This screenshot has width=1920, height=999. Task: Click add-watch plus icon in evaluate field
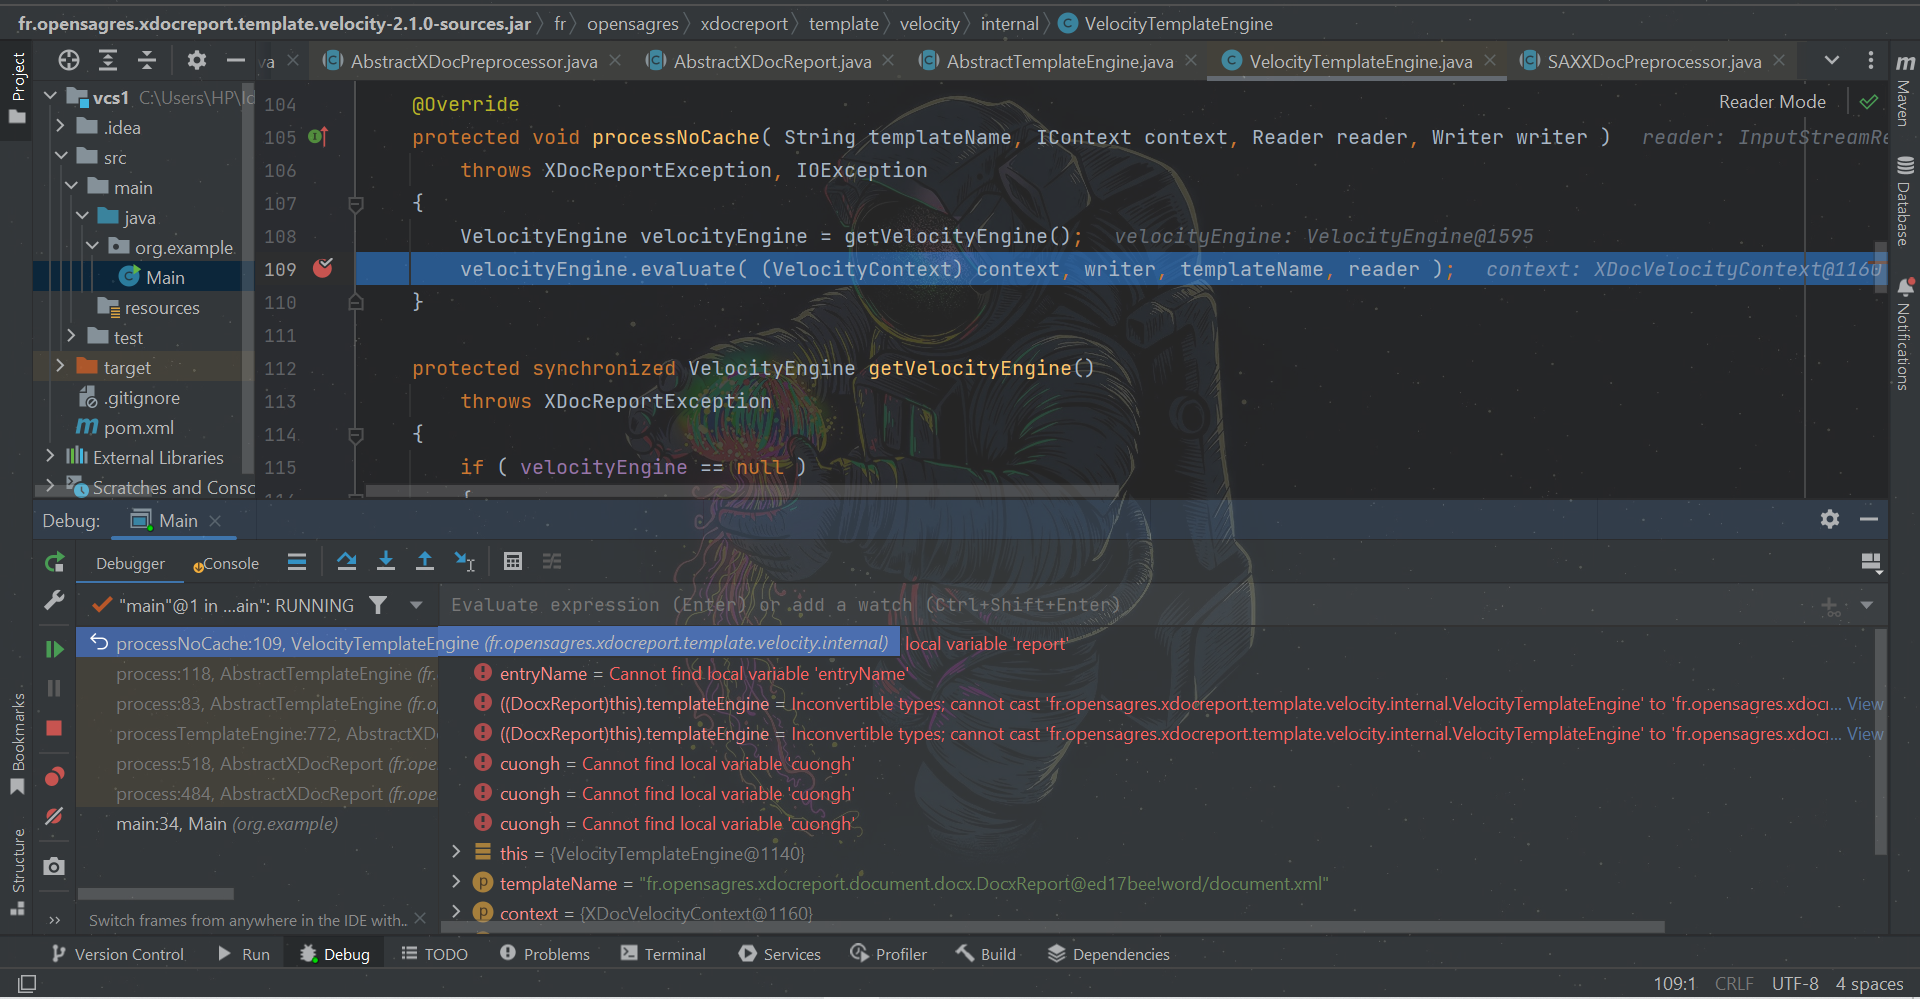coord(1830,606)
